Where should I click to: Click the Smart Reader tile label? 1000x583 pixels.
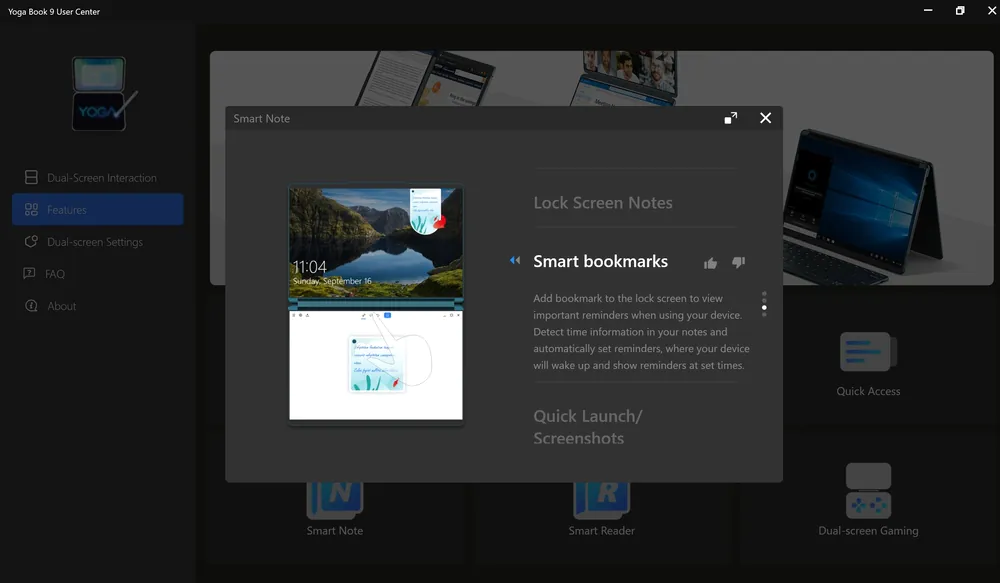(601, 531)
